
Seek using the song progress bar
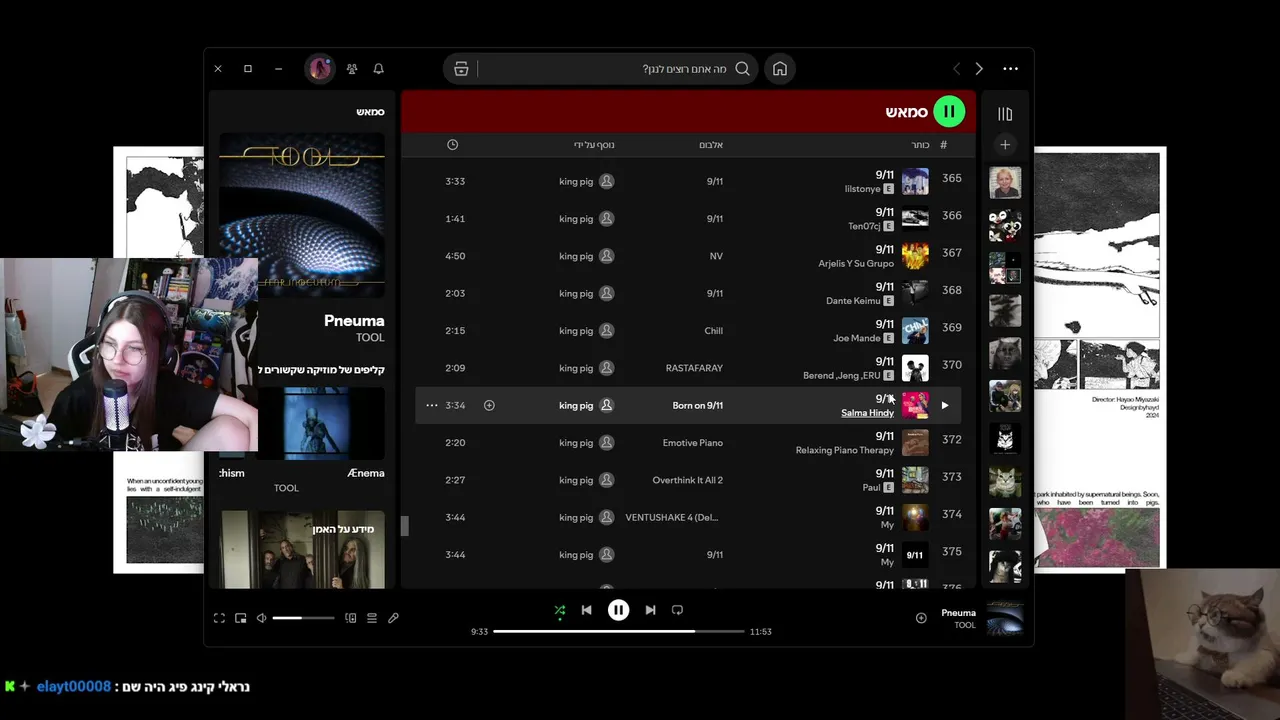tap(619, 632)
